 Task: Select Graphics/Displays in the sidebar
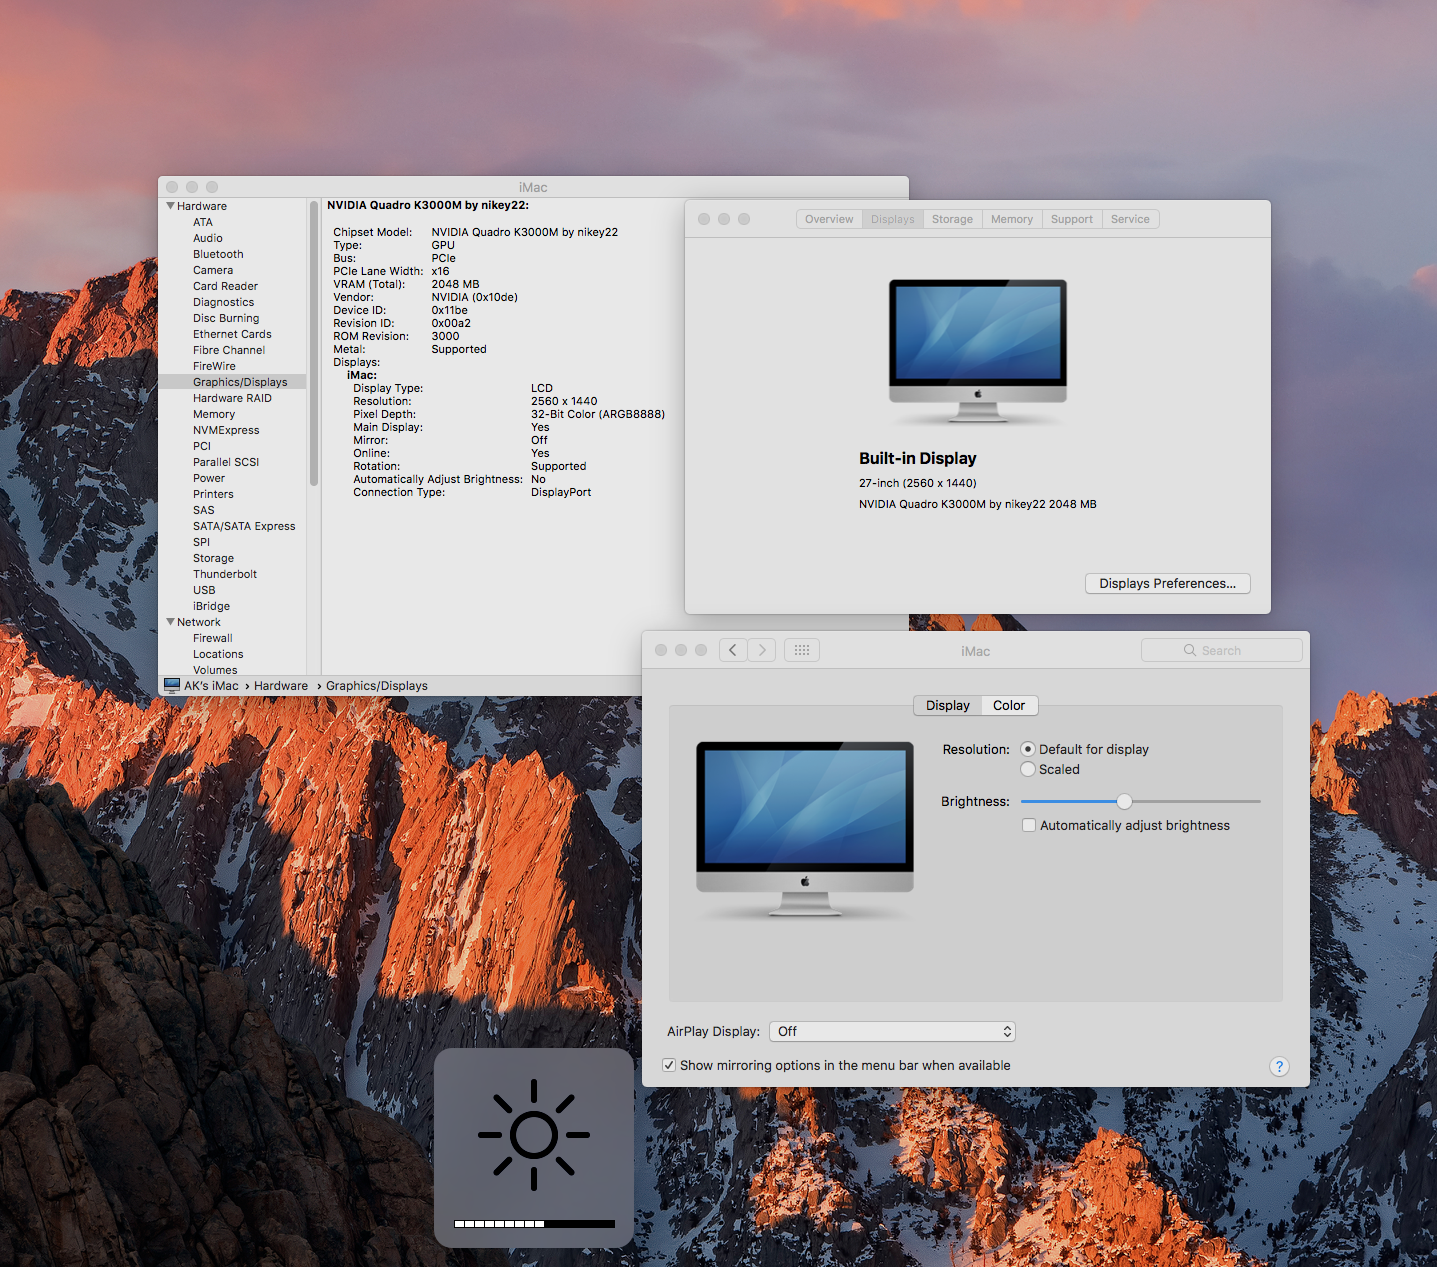click(x=240, y=382)
